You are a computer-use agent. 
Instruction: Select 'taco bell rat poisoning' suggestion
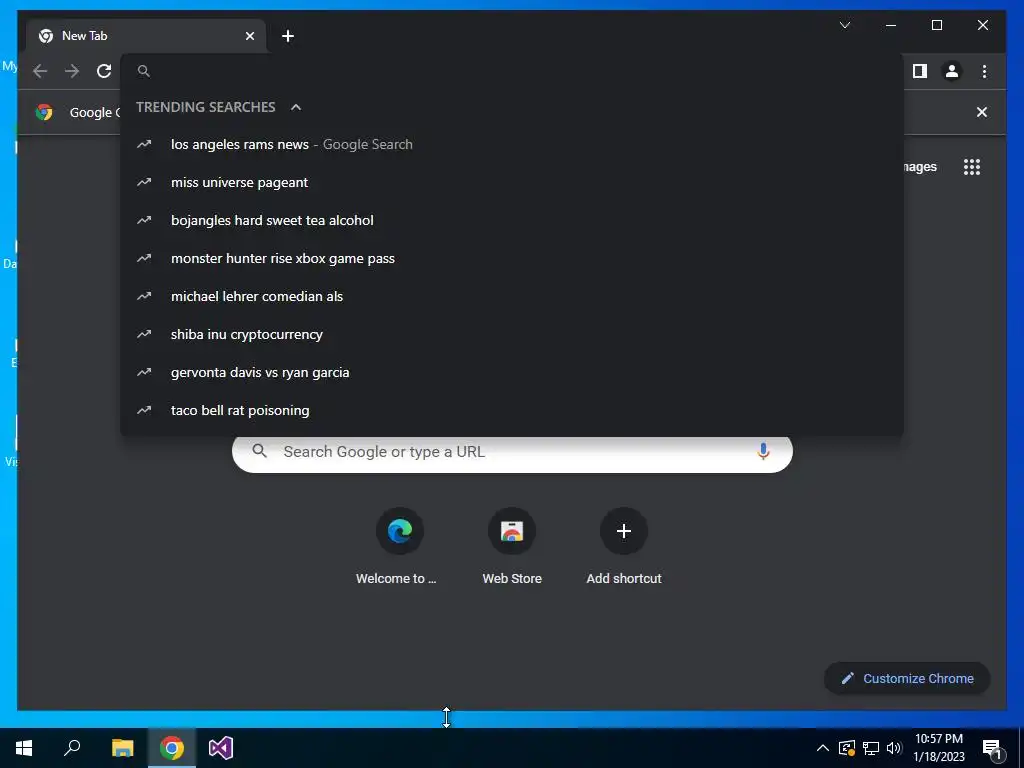(x=512, y=410)
